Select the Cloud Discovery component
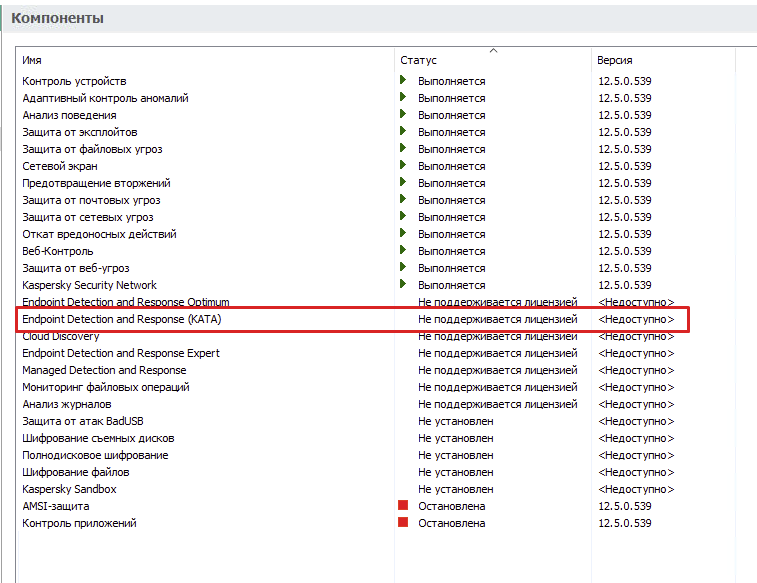 click(61, 336)
